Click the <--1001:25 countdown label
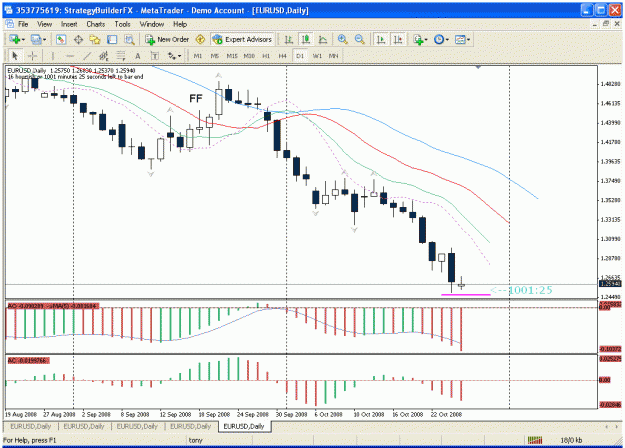 521,290
